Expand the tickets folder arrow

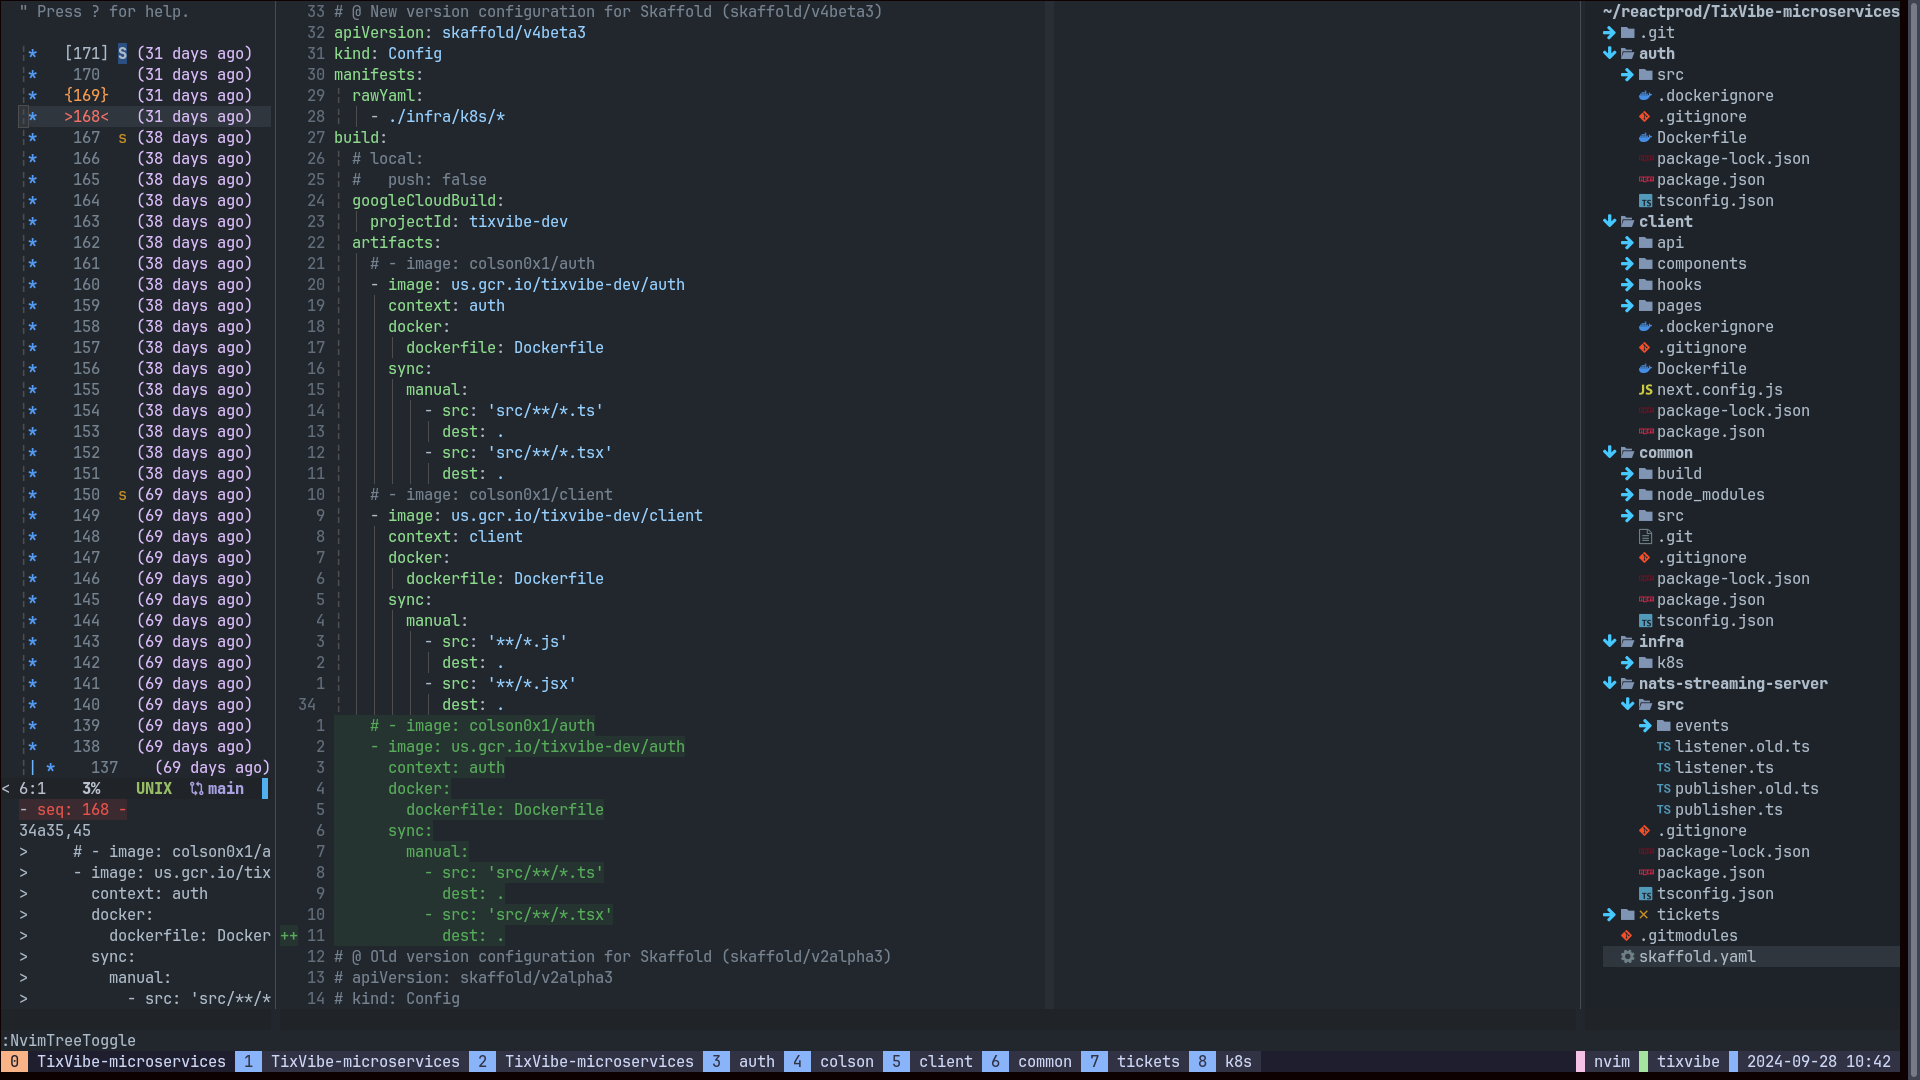tap(1609, 915)
